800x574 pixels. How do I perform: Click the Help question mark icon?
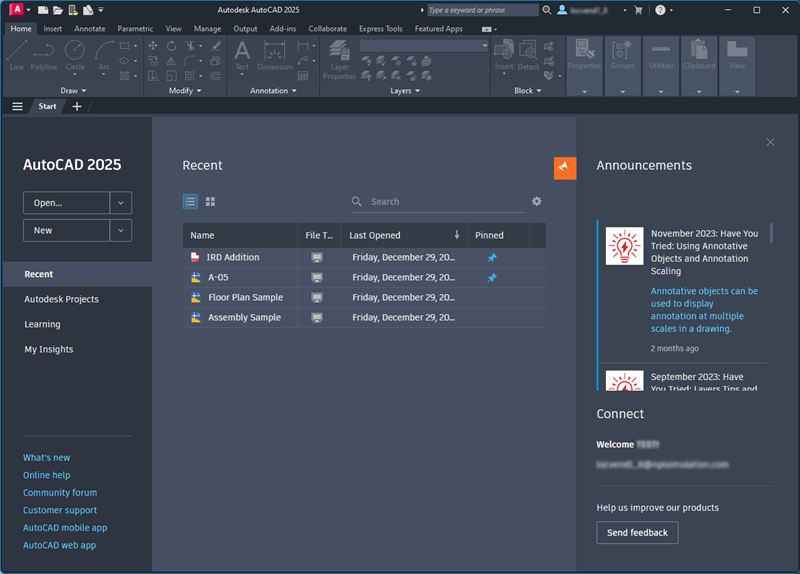pyautogui.click(x=660, y=10)
